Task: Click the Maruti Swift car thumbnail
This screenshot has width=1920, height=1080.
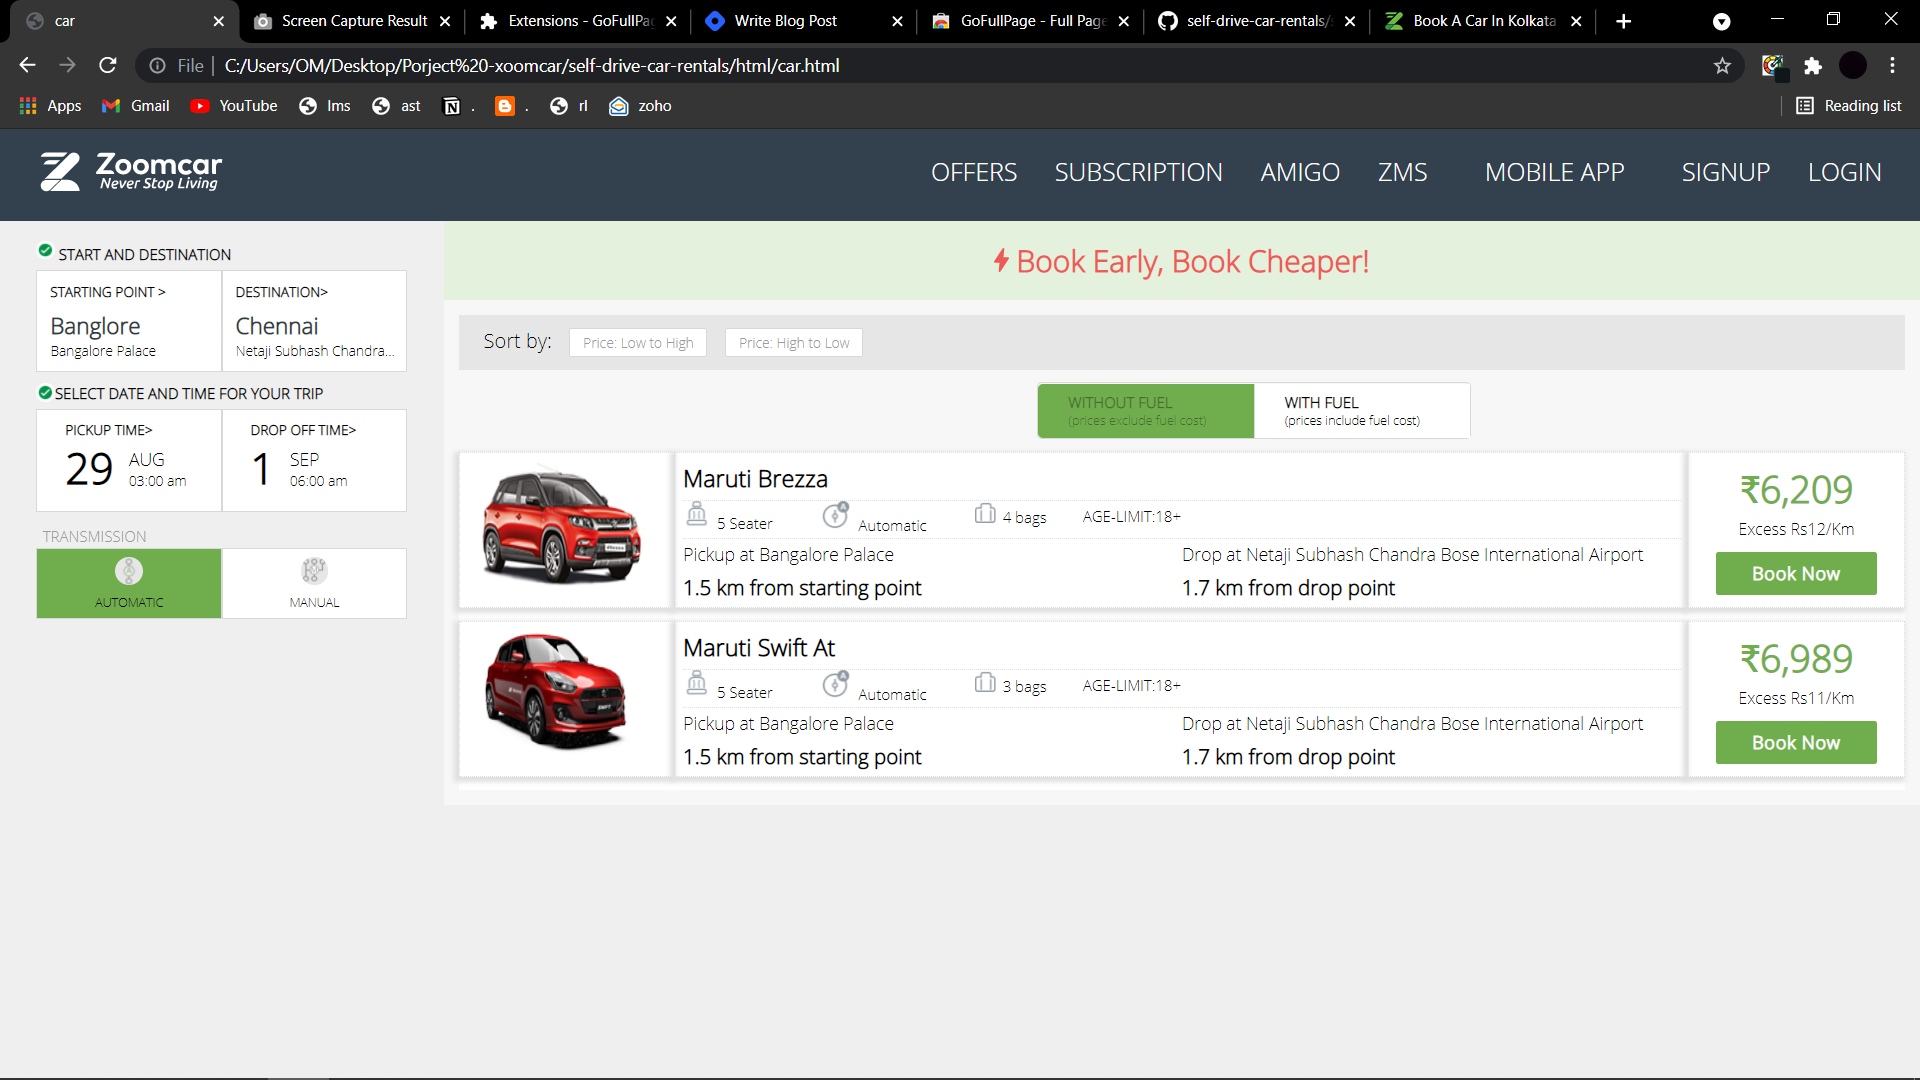Action: pos(557,692)
